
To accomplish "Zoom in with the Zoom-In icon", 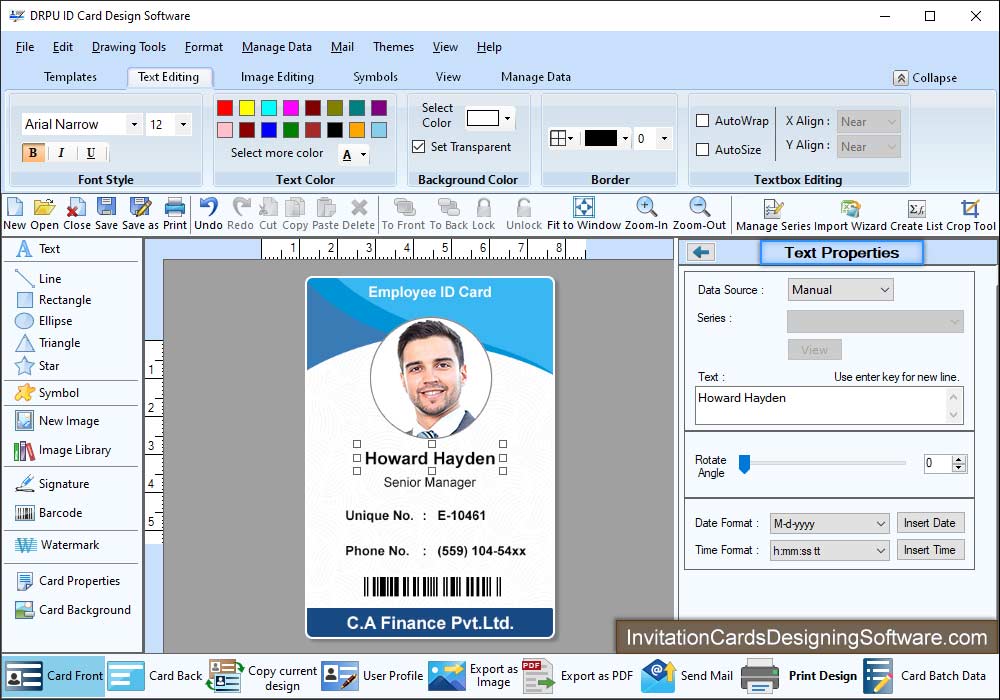I will [646, 207].
